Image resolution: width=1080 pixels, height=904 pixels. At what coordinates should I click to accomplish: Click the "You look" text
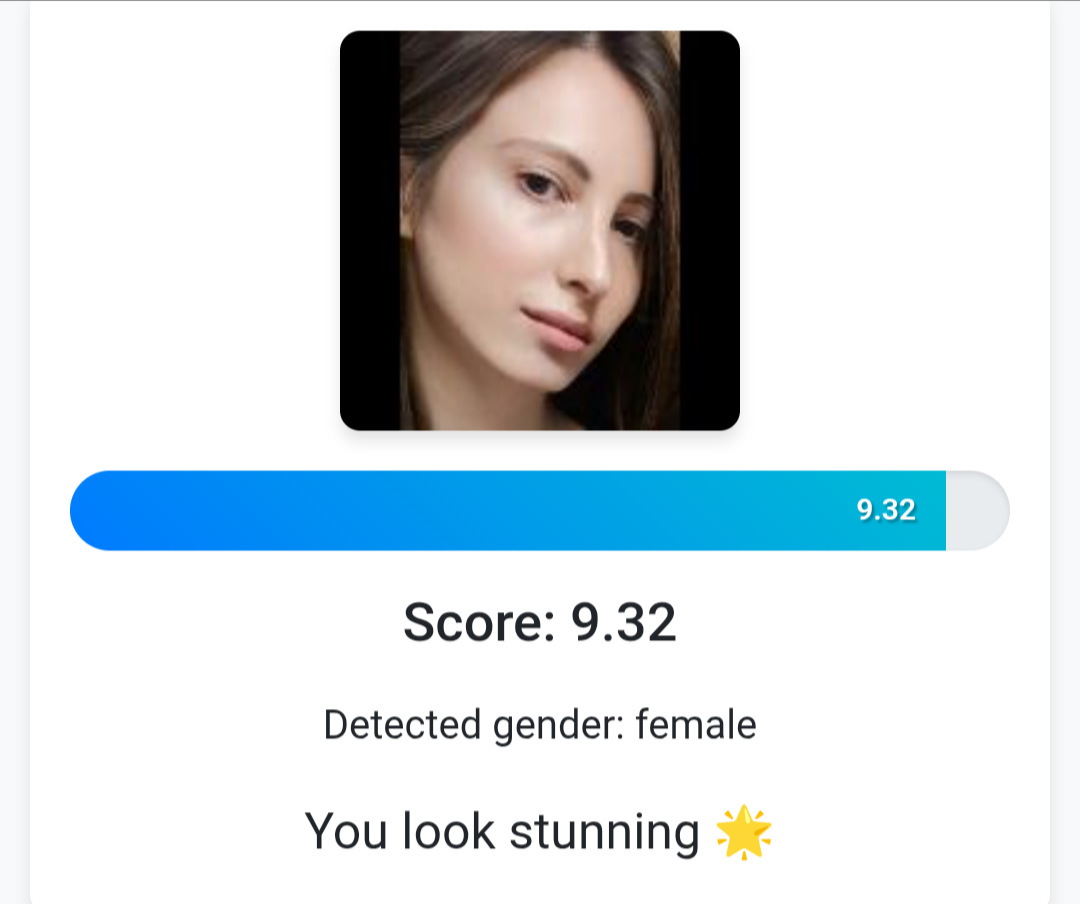400,832
